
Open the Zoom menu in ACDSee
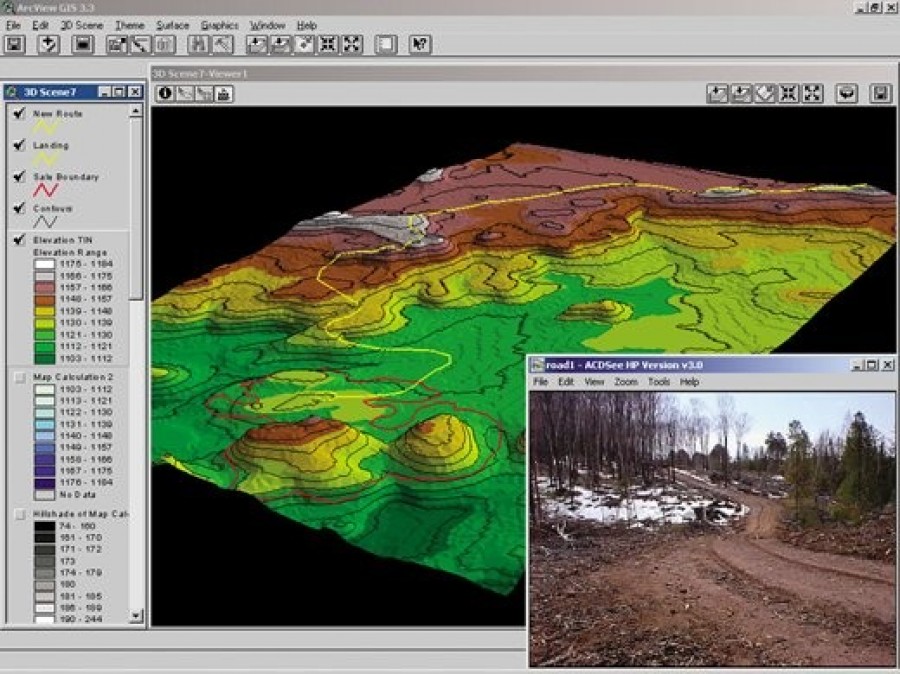(625, 382)
